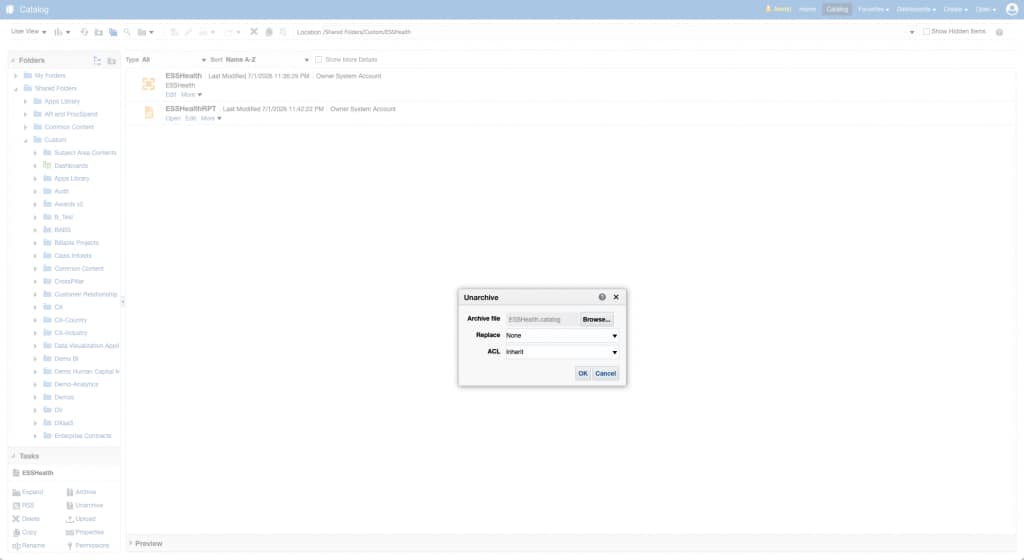Open the Sort Name A-Z dropdown
Screen dimensions: 1024x560
click(x=267, y=59)
